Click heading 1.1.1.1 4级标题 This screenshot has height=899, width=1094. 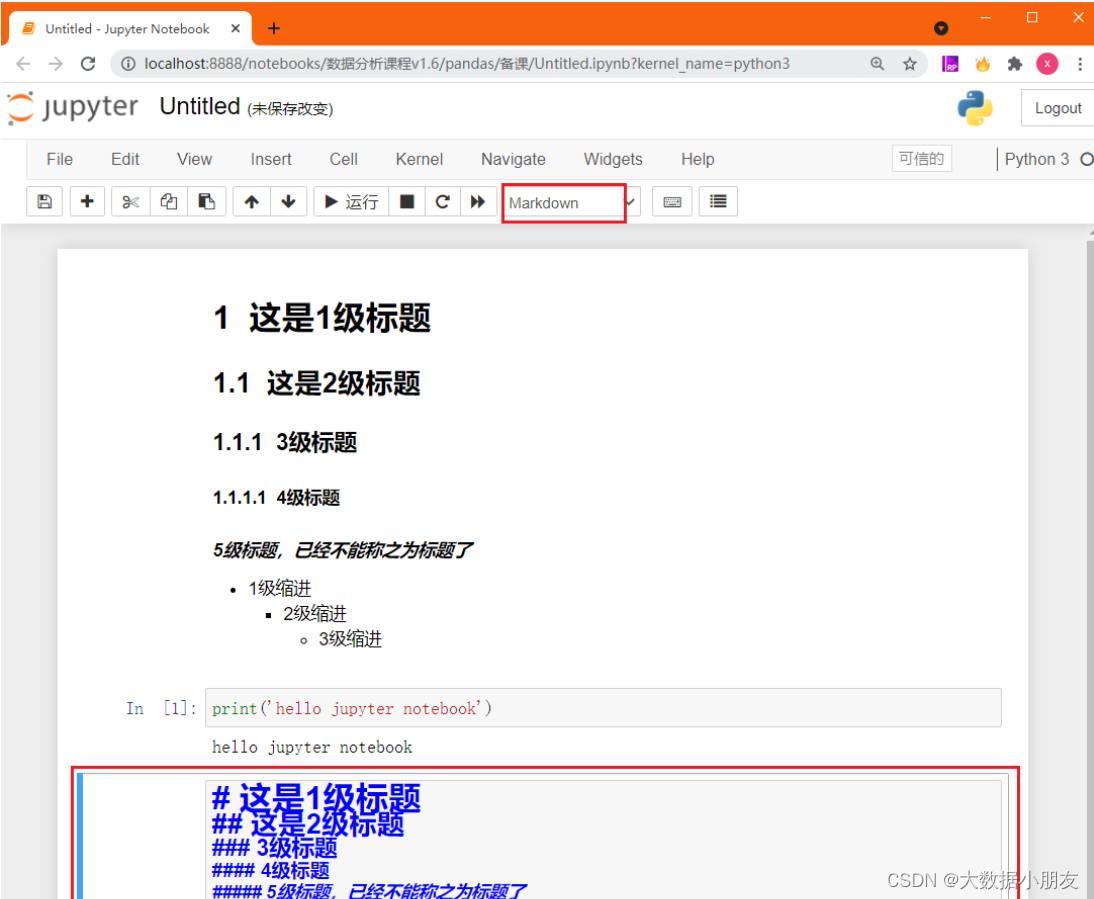pyautogui.click(x=276, y=498)
